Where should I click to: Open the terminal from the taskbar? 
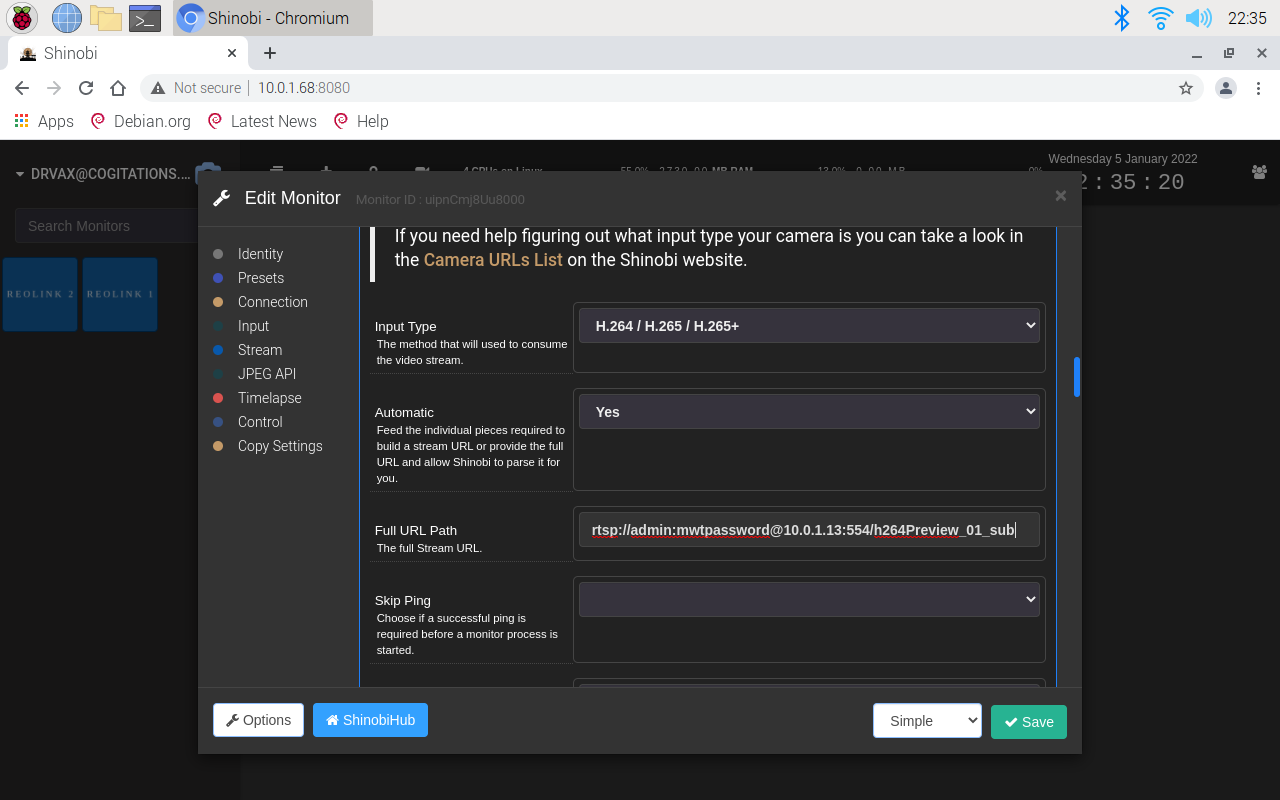[145, 18]
